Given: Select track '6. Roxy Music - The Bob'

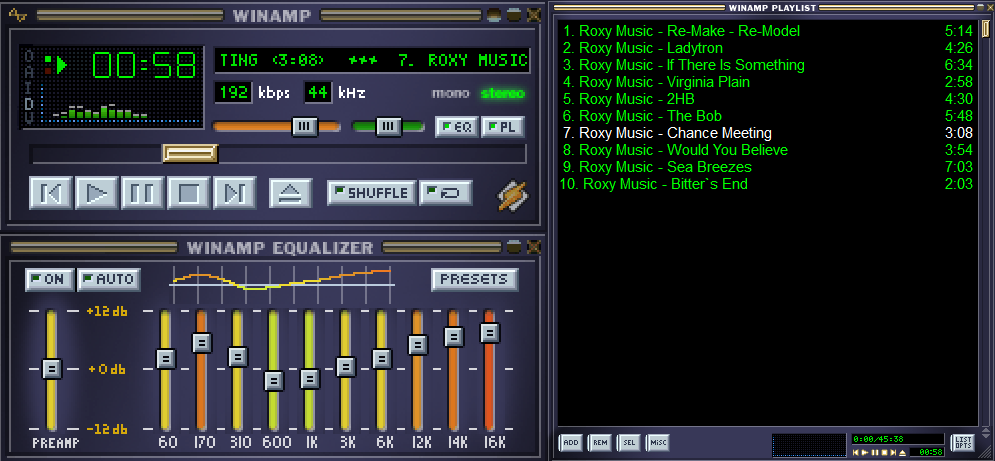Looking at the screenshot, I should [x=768, y=116].
